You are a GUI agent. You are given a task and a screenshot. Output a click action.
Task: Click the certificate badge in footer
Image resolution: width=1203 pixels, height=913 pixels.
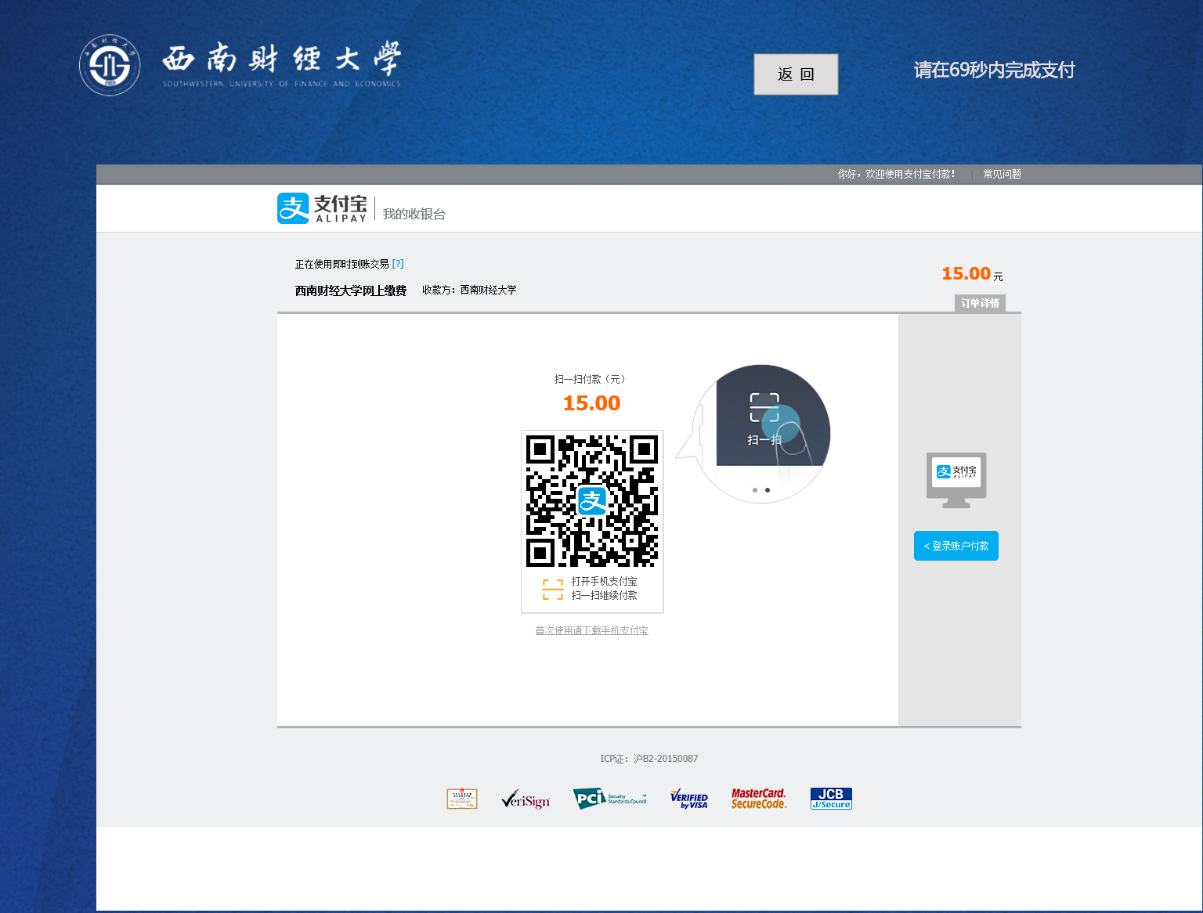pyautogui.click(x=462, y=798)
